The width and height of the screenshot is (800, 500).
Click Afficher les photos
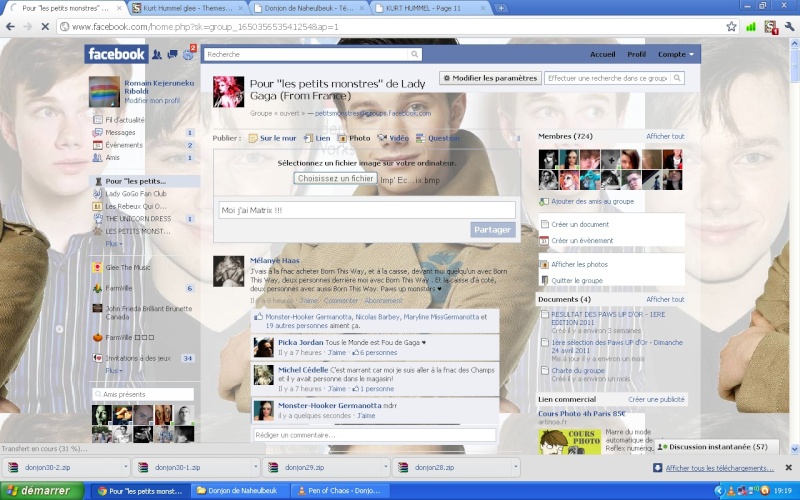[x=580, y=264]
